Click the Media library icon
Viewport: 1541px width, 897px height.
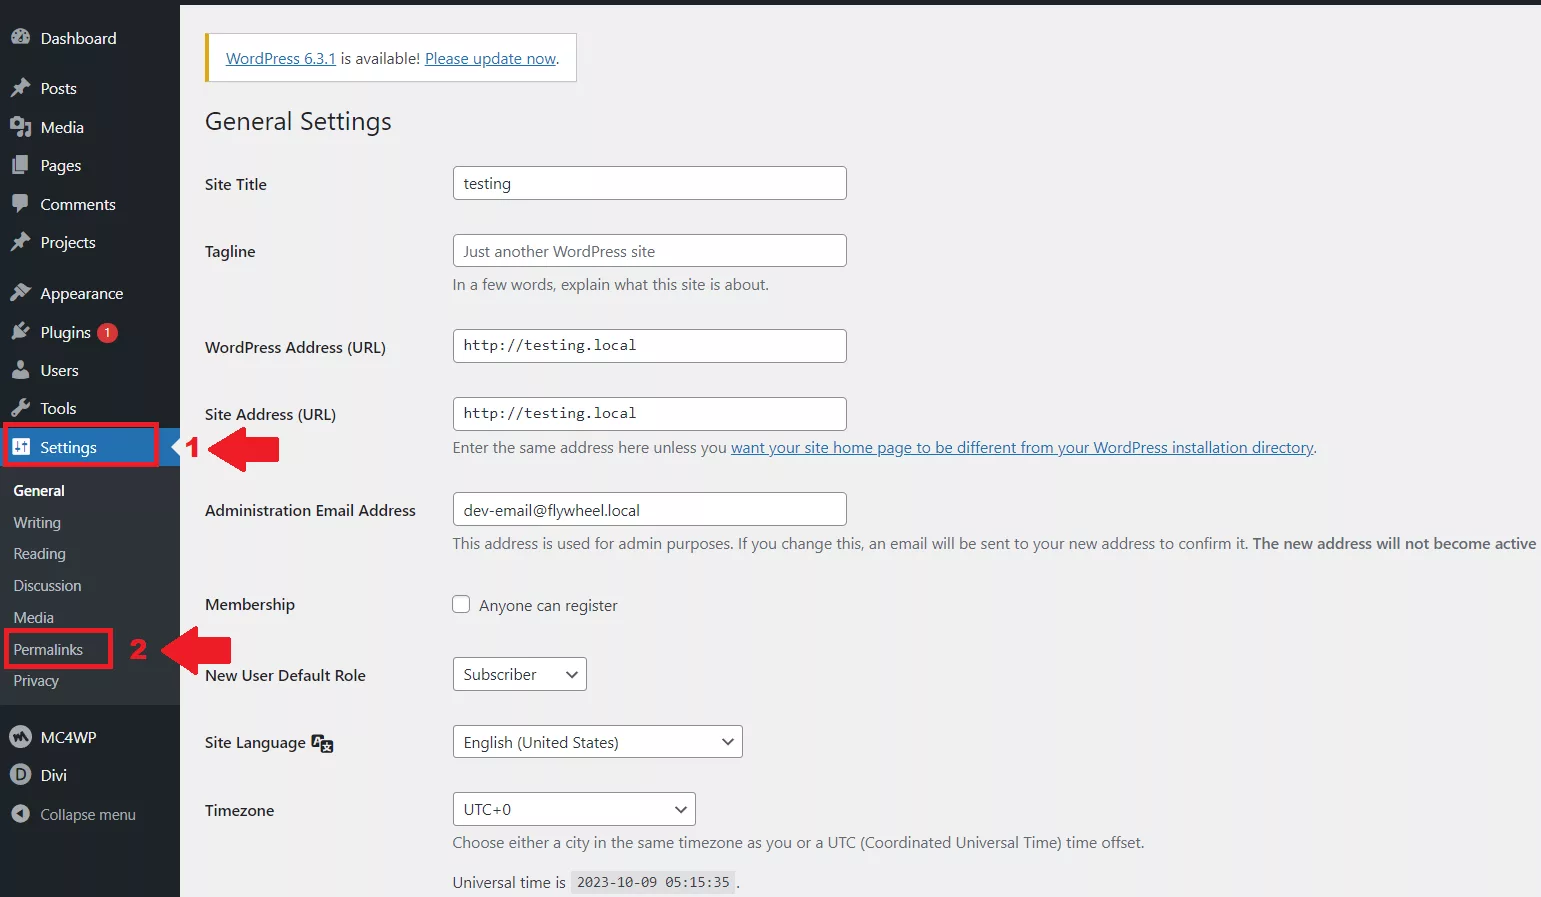20,127
